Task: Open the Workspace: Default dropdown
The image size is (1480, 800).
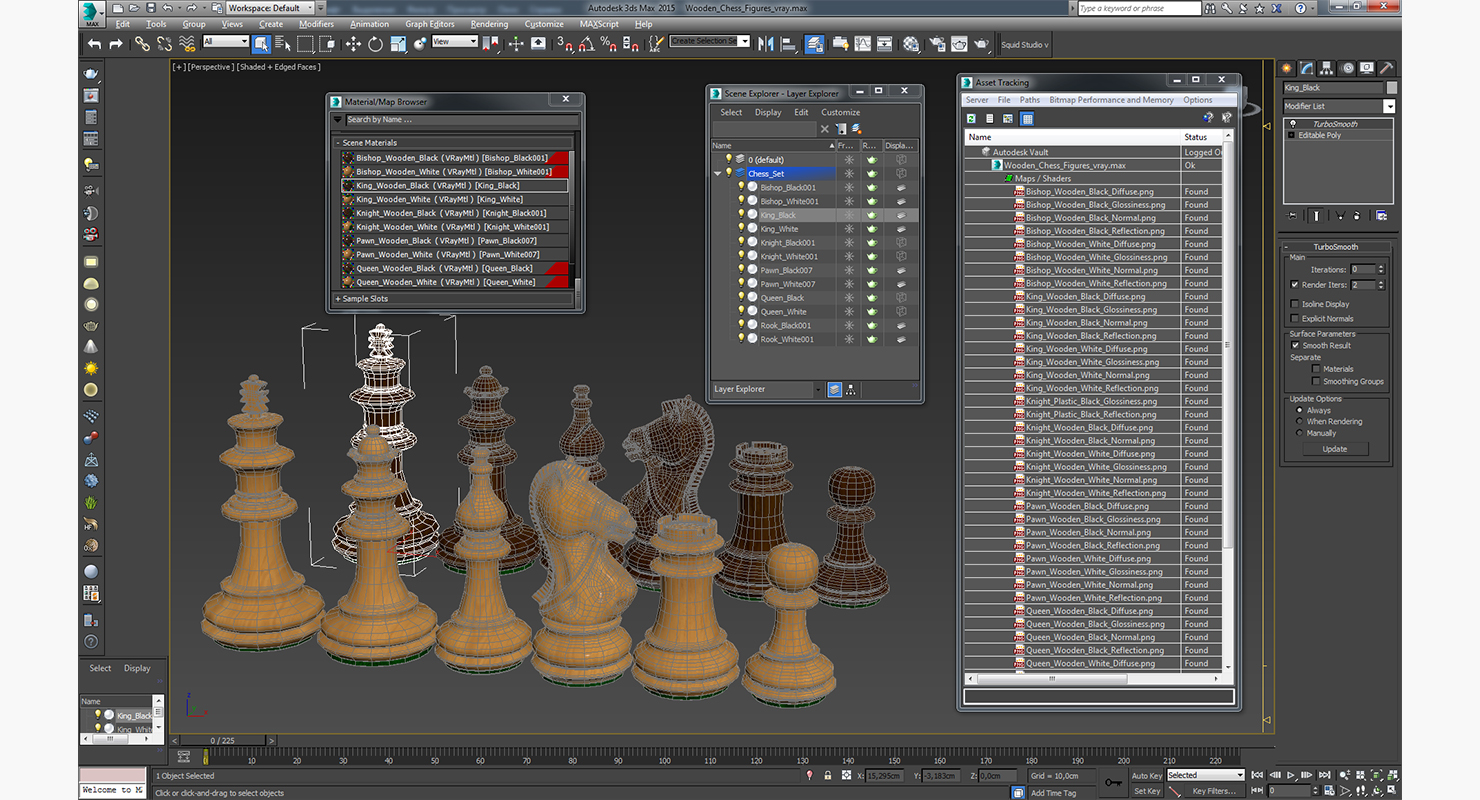Action: coord(270,8)
